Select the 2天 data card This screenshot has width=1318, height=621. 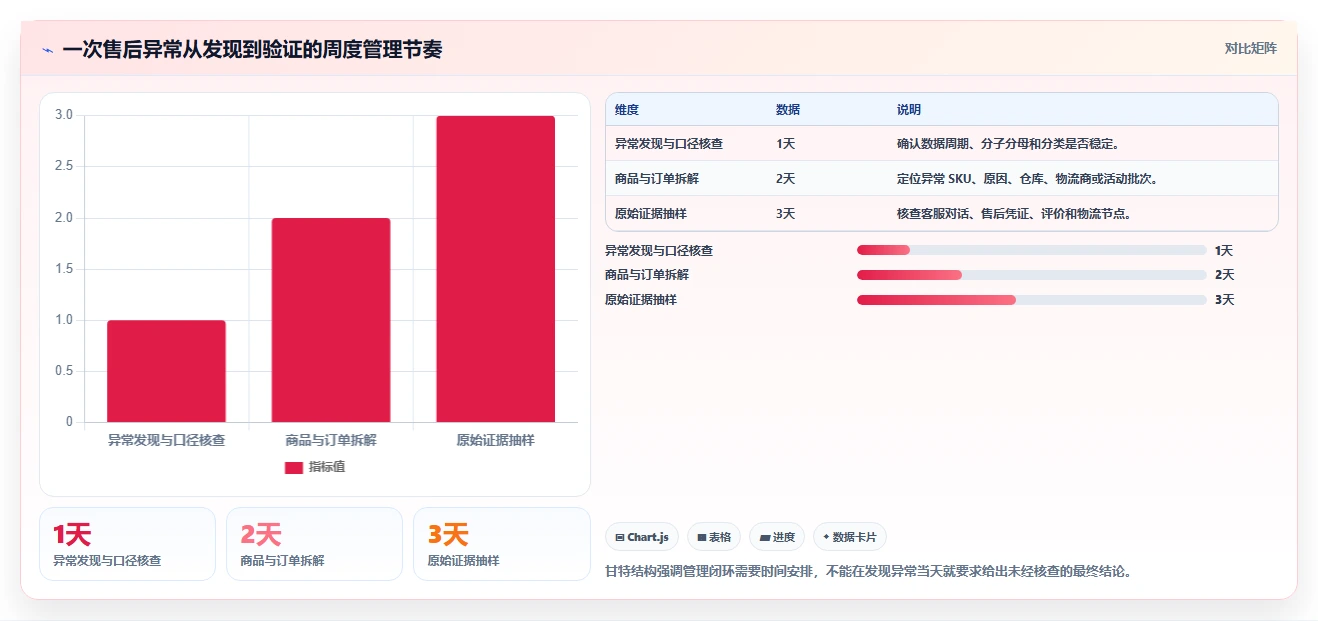pyautogui.click(x=314, y=544)
